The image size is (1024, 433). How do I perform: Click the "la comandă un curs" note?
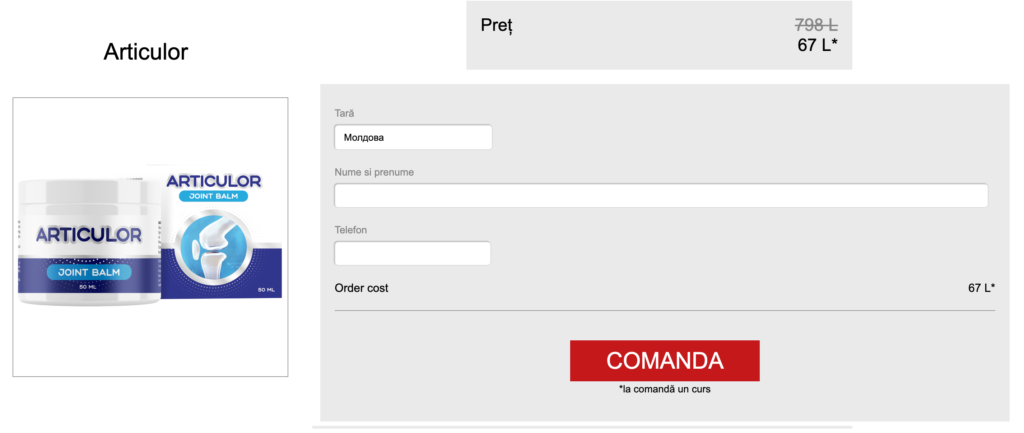tap(664, 389)
